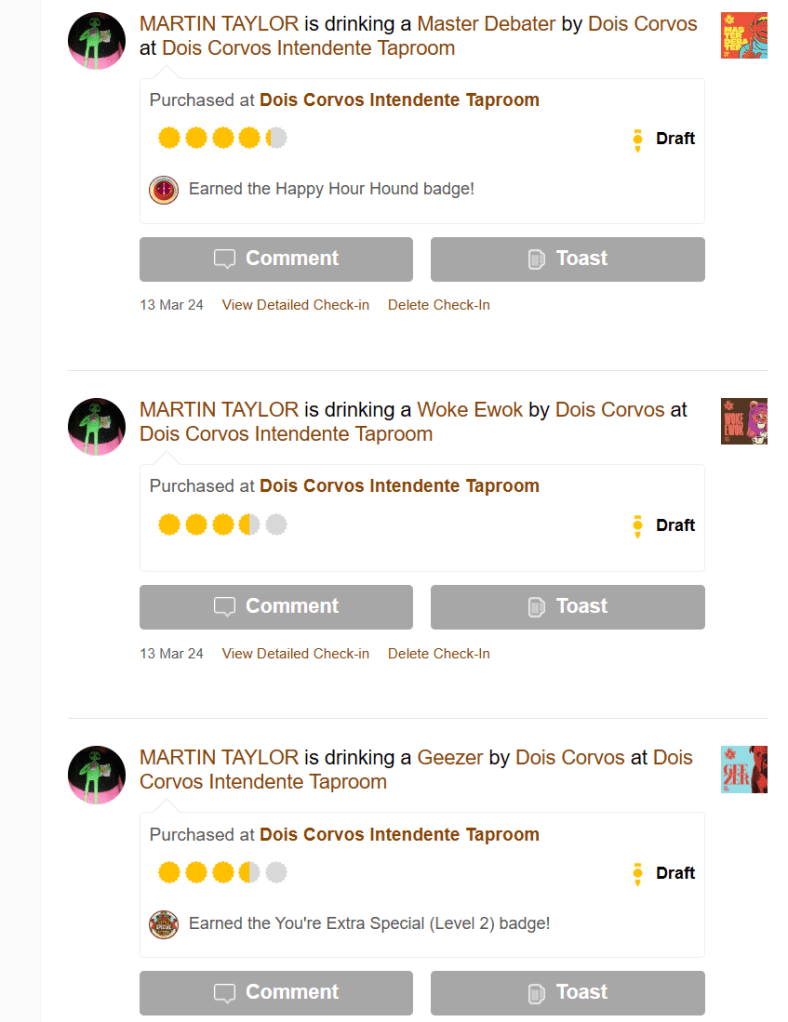Screen dimensions: 788x1022
Task: Click the Happy Hour Hound badge icon
Action: point(163,189)
